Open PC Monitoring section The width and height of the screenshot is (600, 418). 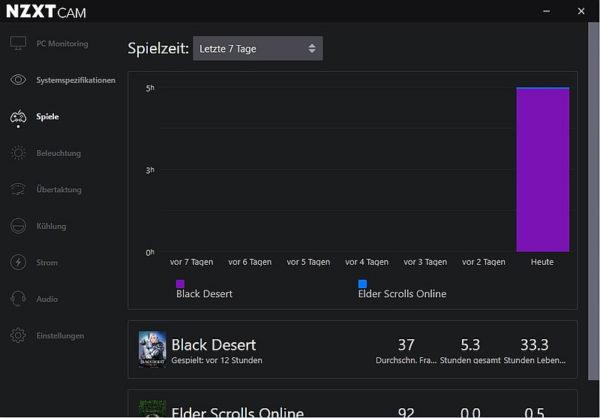[62, 44]
